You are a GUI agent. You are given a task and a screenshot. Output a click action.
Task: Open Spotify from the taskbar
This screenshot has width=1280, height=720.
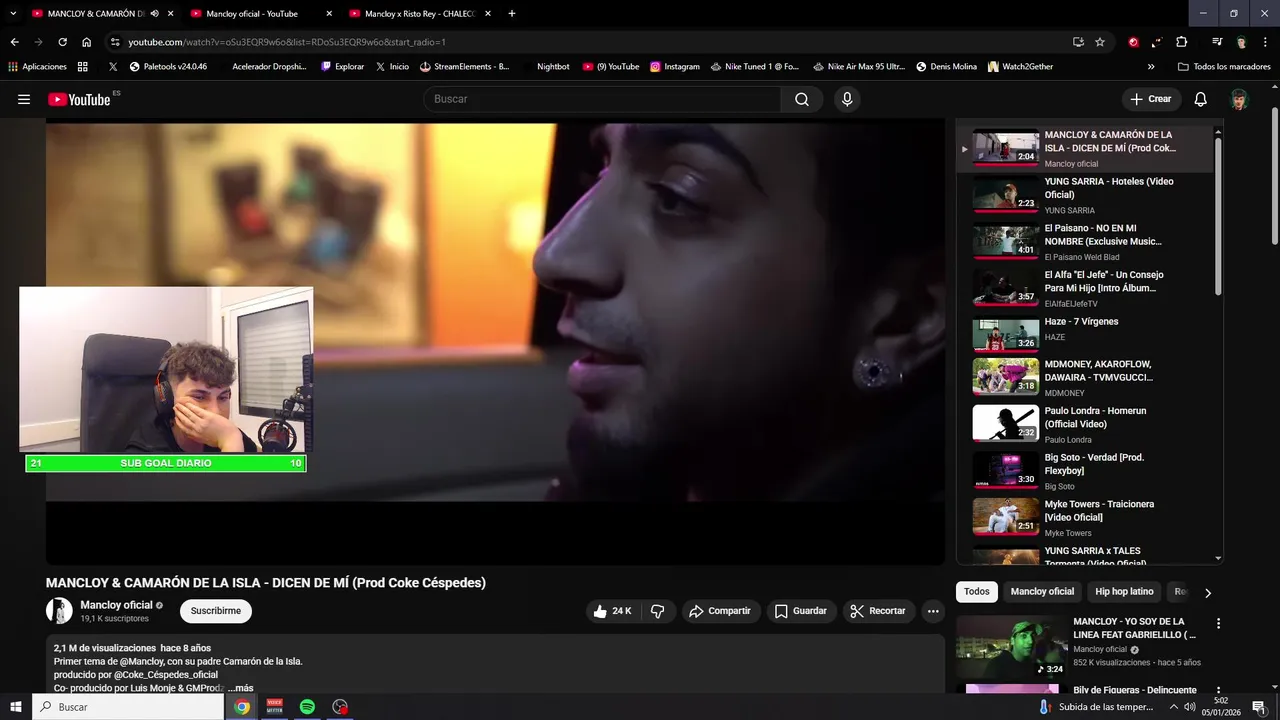click(x=307, y=707)
